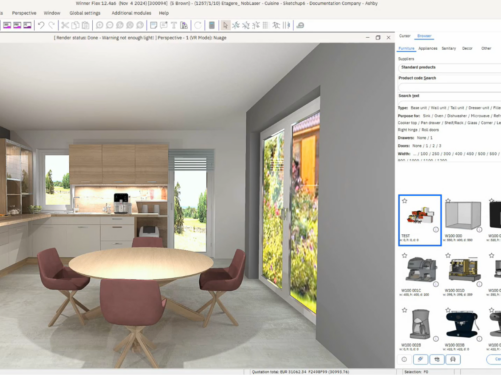Star the W100 001D espresso machine

[x=448, y=255]
